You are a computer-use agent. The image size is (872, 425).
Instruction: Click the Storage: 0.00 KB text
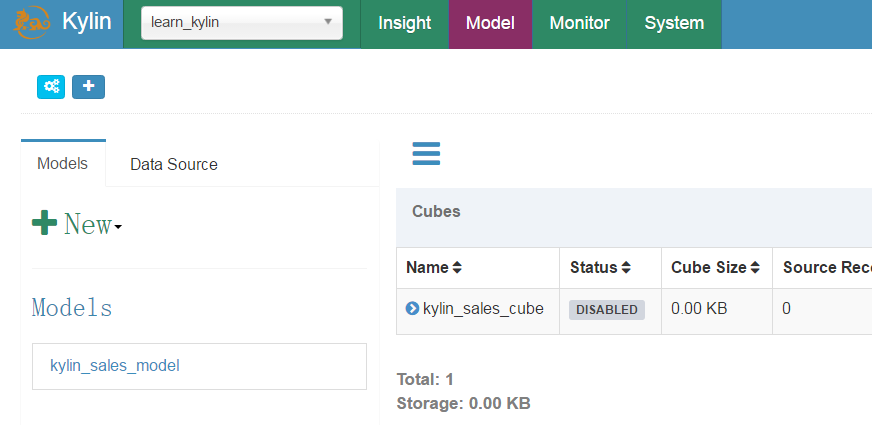463,403
